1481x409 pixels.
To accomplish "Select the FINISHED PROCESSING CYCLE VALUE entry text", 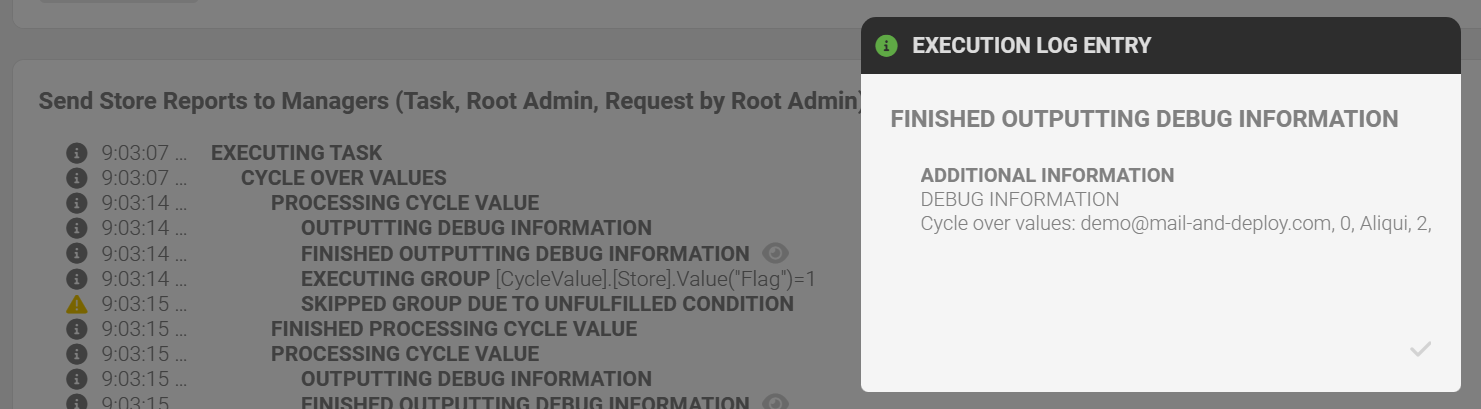I will [x=453, y=329].
